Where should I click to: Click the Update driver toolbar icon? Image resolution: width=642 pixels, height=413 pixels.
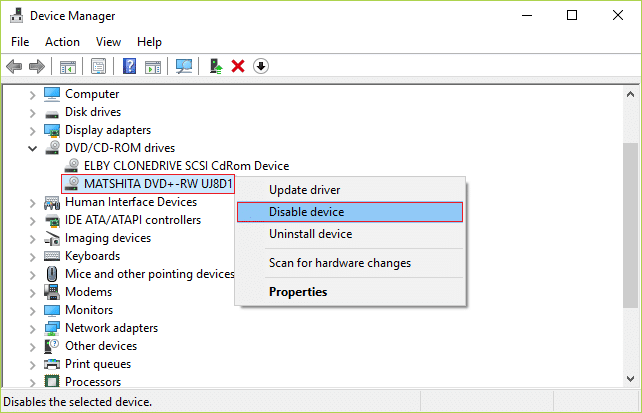click(x=215, y=67)
